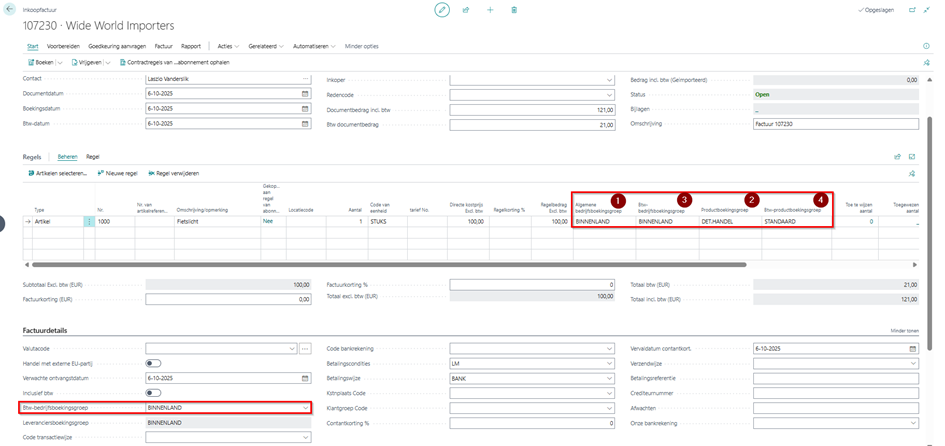The height and width of the screenshot is (446, 945).
Task: Toggle the Inclusief btw switch
Action: 154,393
